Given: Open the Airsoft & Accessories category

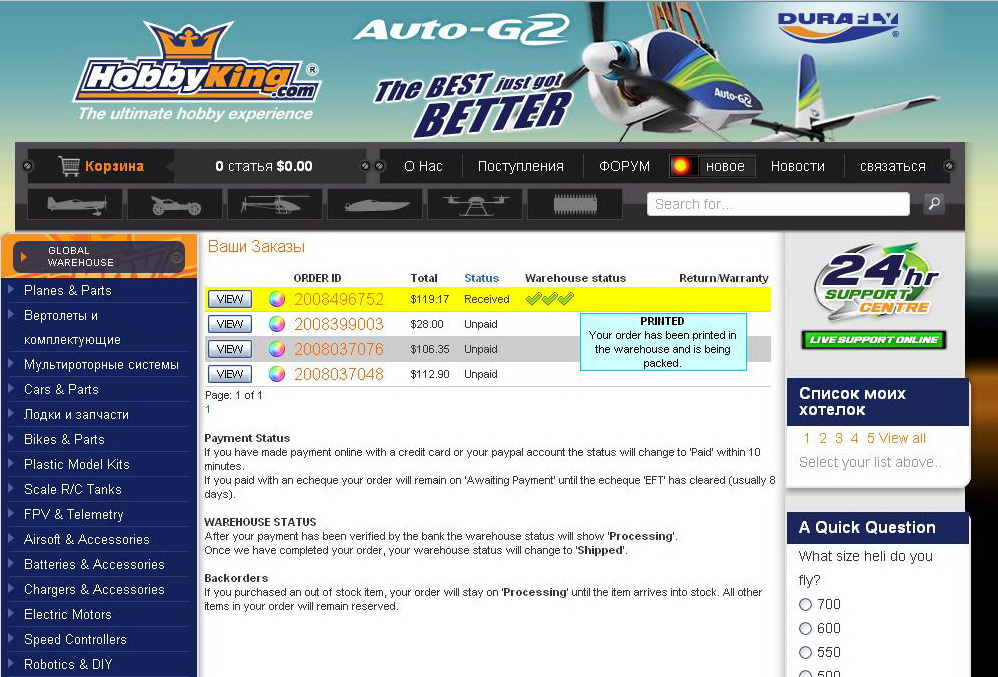Looking at the screenshot, I should (87, 539).
